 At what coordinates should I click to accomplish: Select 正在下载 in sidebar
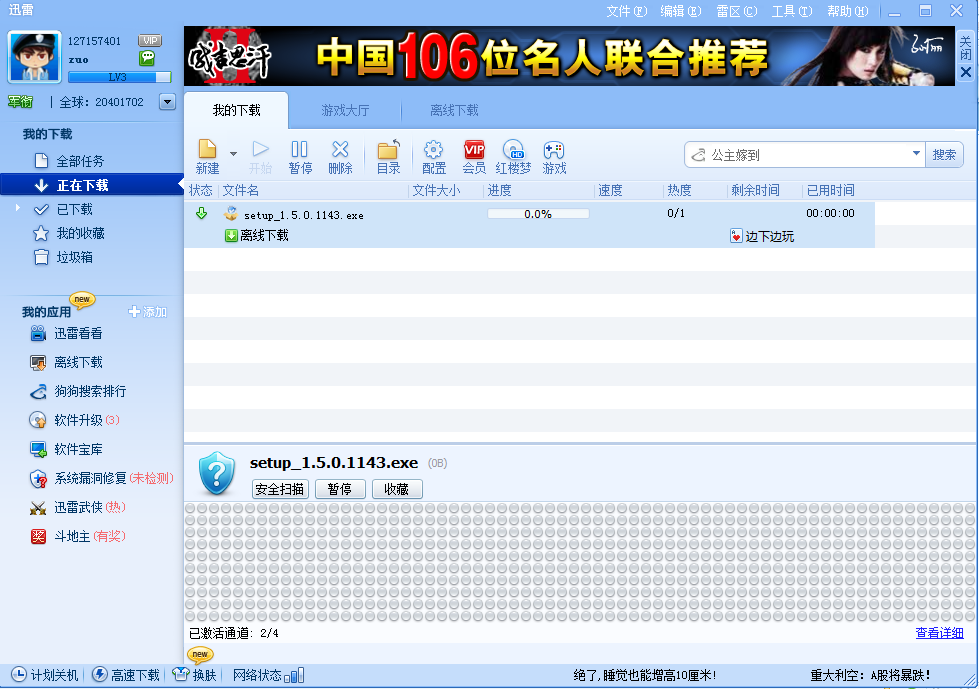[92, 185]
